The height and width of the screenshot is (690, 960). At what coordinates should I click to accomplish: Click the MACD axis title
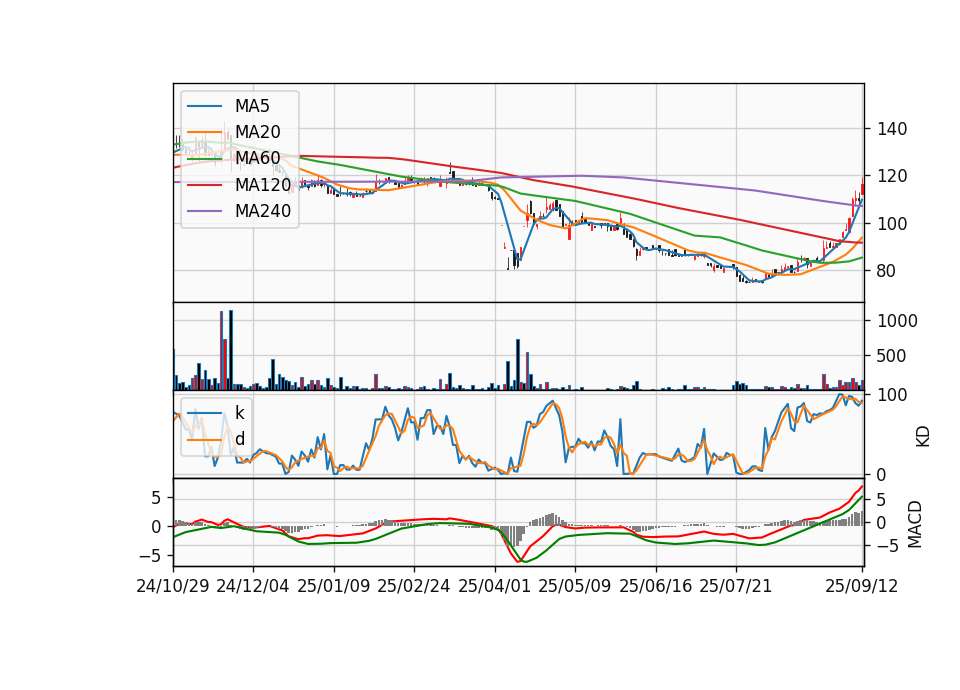915,524
